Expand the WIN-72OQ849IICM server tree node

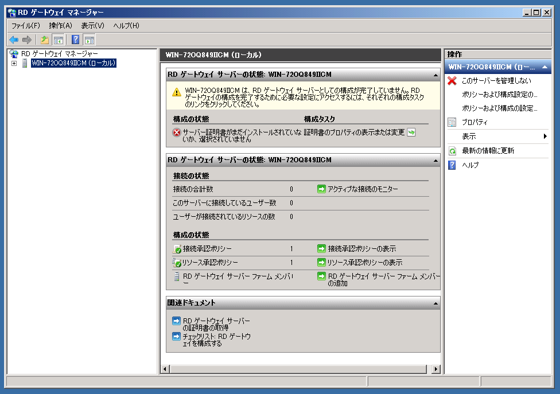tap(14, 64)
